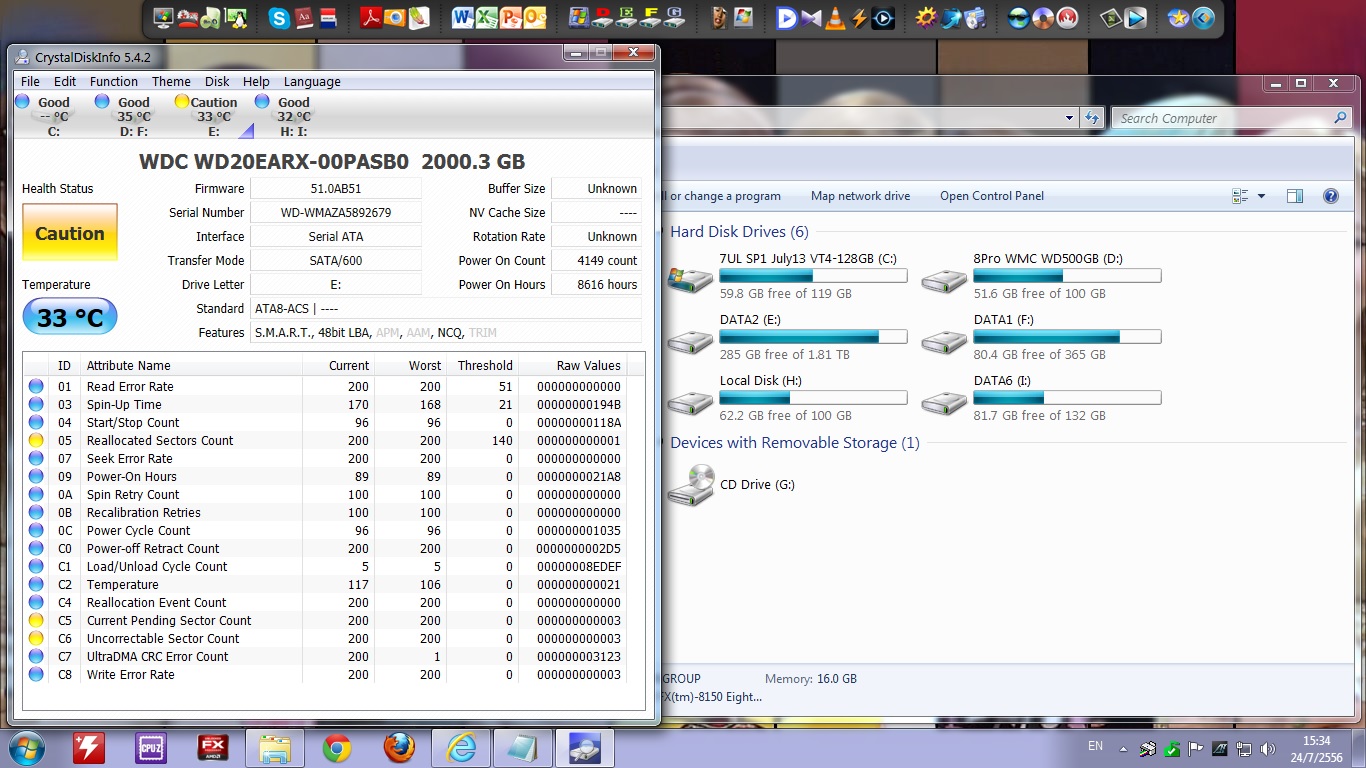The height and width of the screenshot is (768, 1366).
Task: Open the Aa dictionary icon in dock
Action: 303,18
